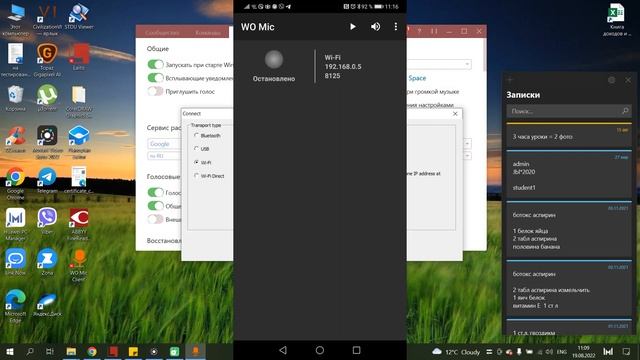Open the weather widget showing 12°C Cloudy
Image resolution: width=640 pixels, height=360 pixels.
point(456,352)
